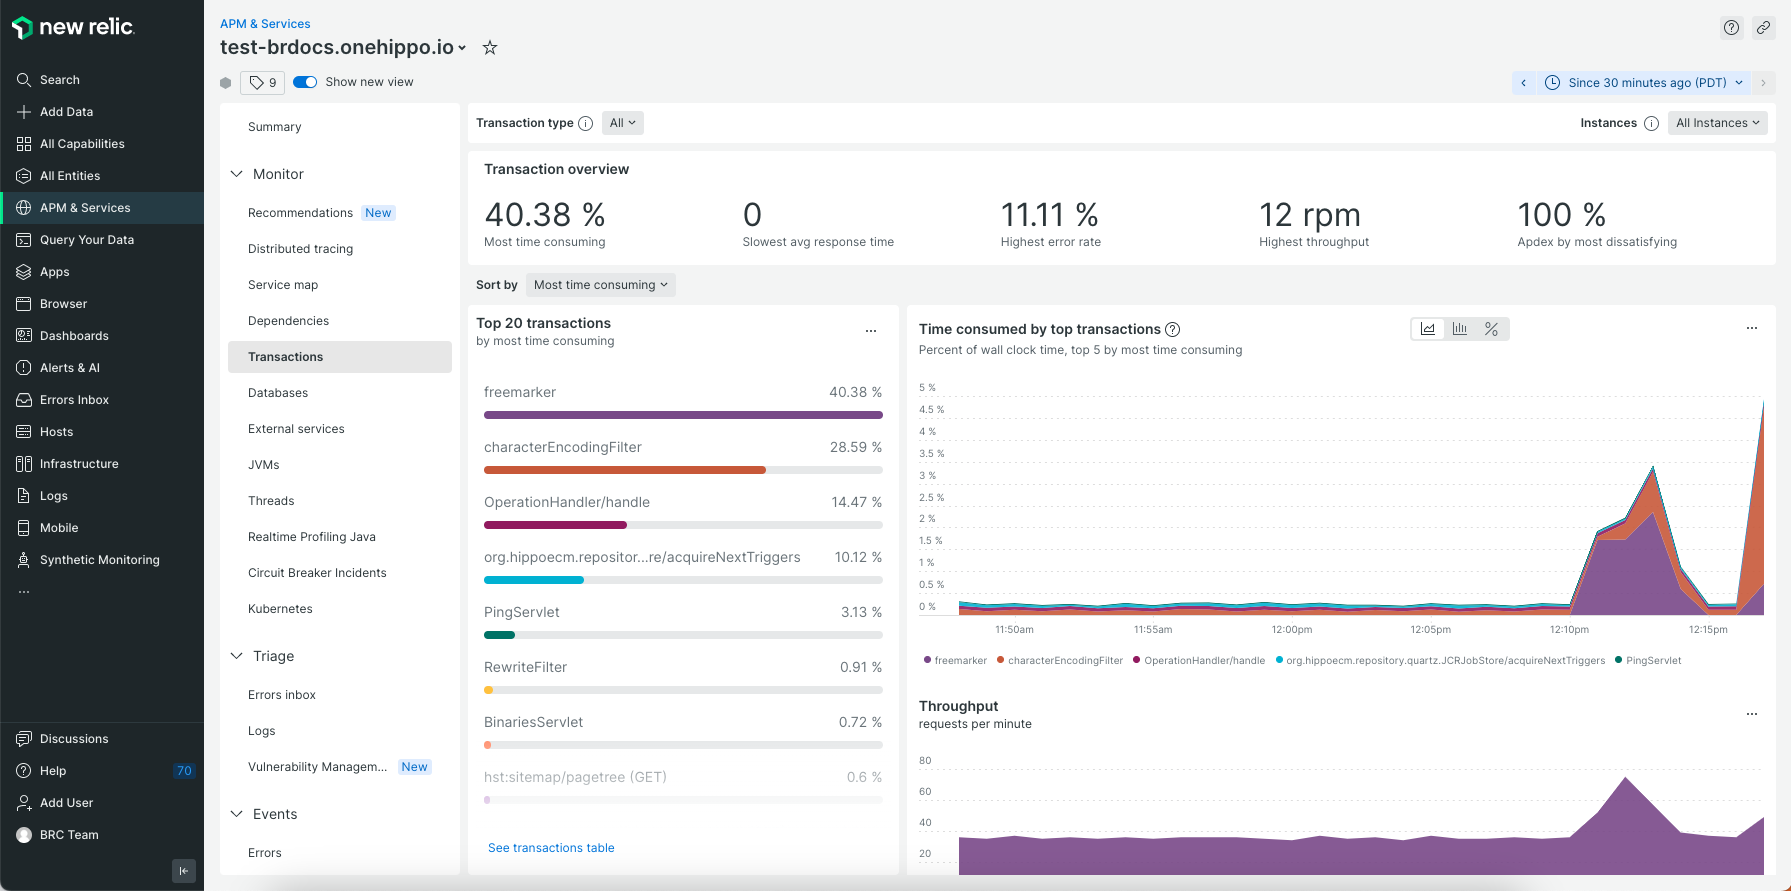The width and height of the screenshot is (1791, 891).
Task: Open Query Your Data
Action: [102, 240]
